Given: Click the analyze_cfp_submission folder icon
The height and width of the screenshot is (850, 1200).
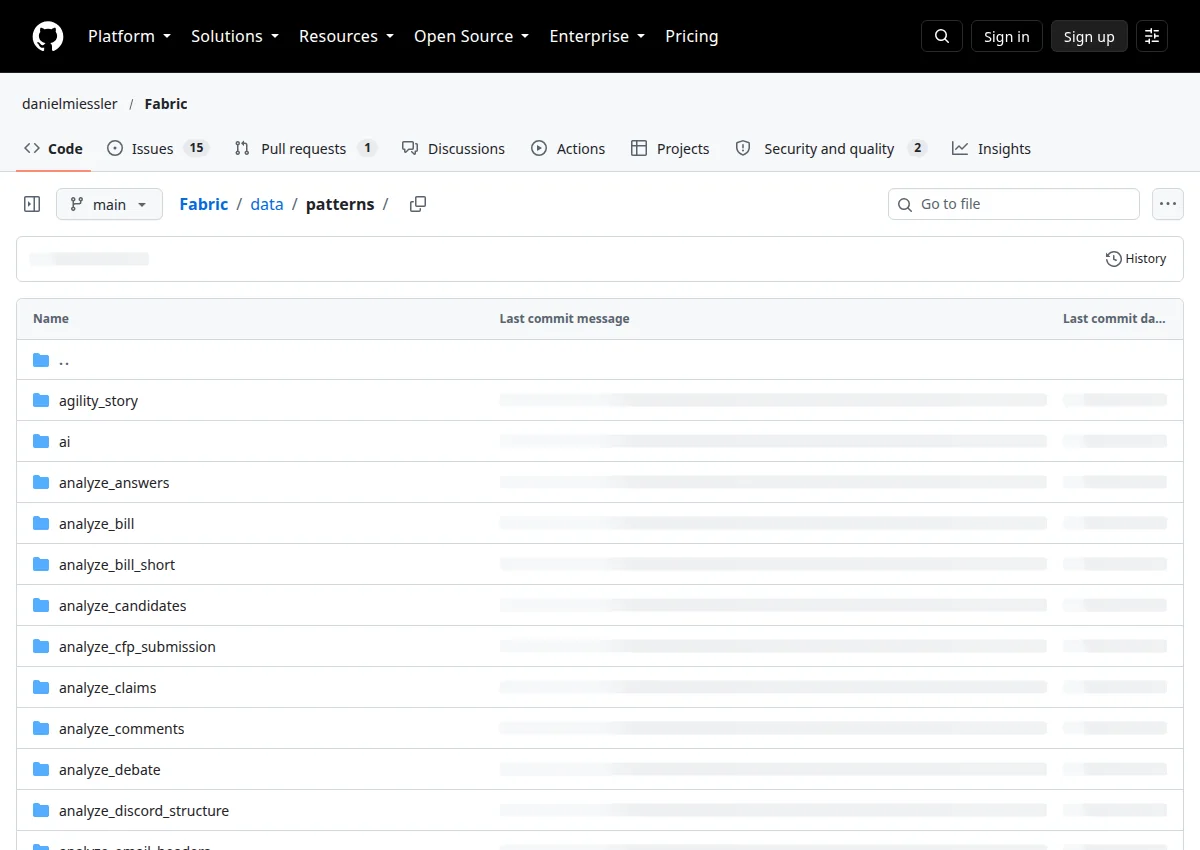Looking at the screenshot, I should [41, 647].
